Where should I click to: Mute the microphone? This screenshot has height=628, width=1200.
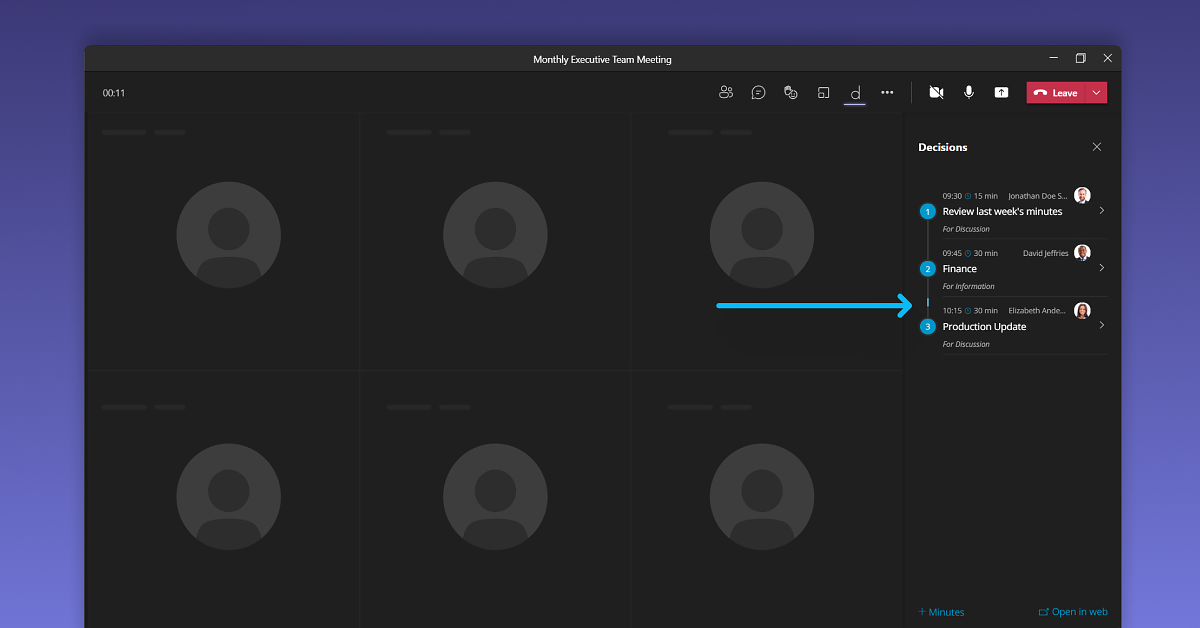click(x=968, y=92)
